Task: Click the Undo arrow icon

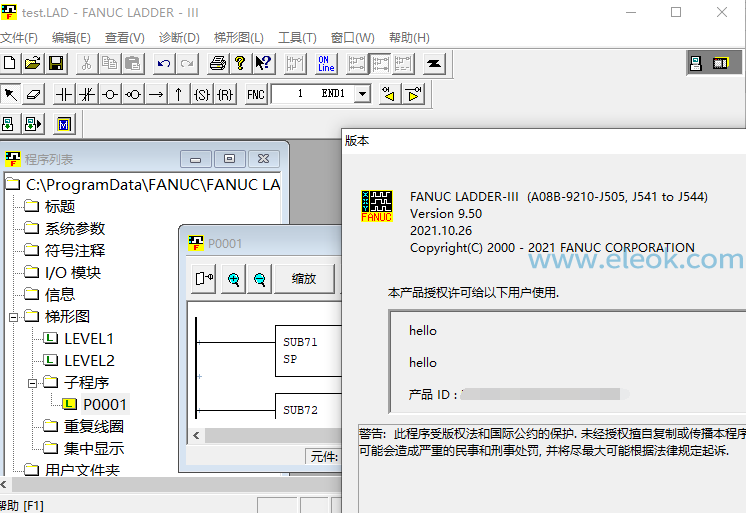Action: click(164, 63)
